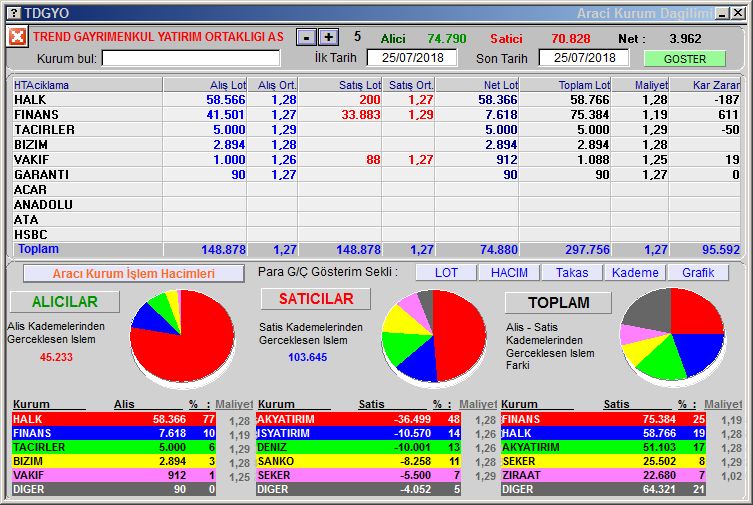Click the TOPLAM button
This screenshot has height=505, width=753.
559,302
